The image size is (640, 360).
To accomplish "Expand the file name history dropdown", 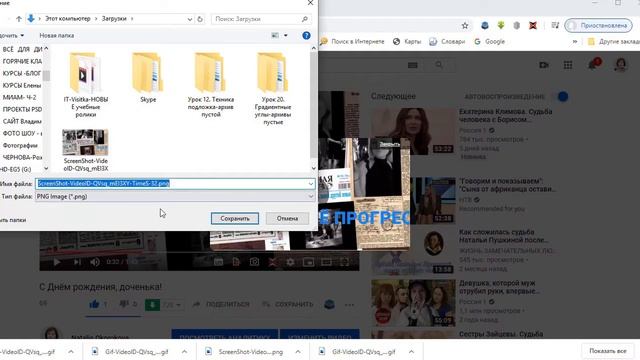I will (311, 184).
